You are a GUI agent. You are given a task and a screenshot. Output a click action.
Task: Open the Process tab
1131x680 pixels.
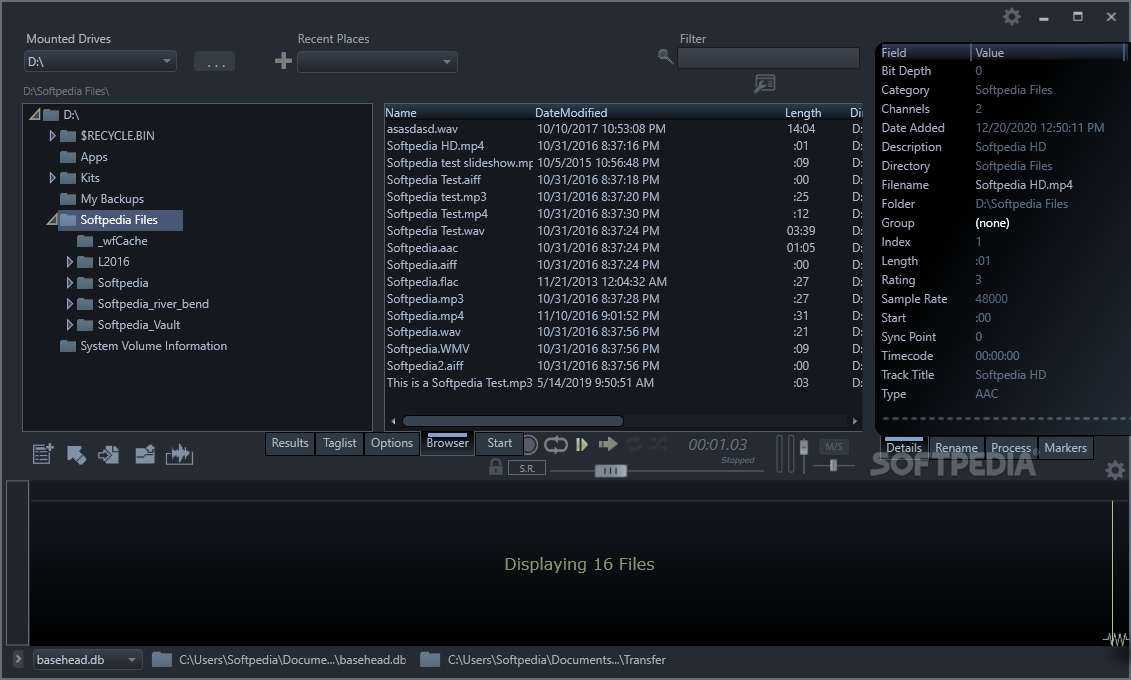pyautogui.click(x=1011, y=448)
